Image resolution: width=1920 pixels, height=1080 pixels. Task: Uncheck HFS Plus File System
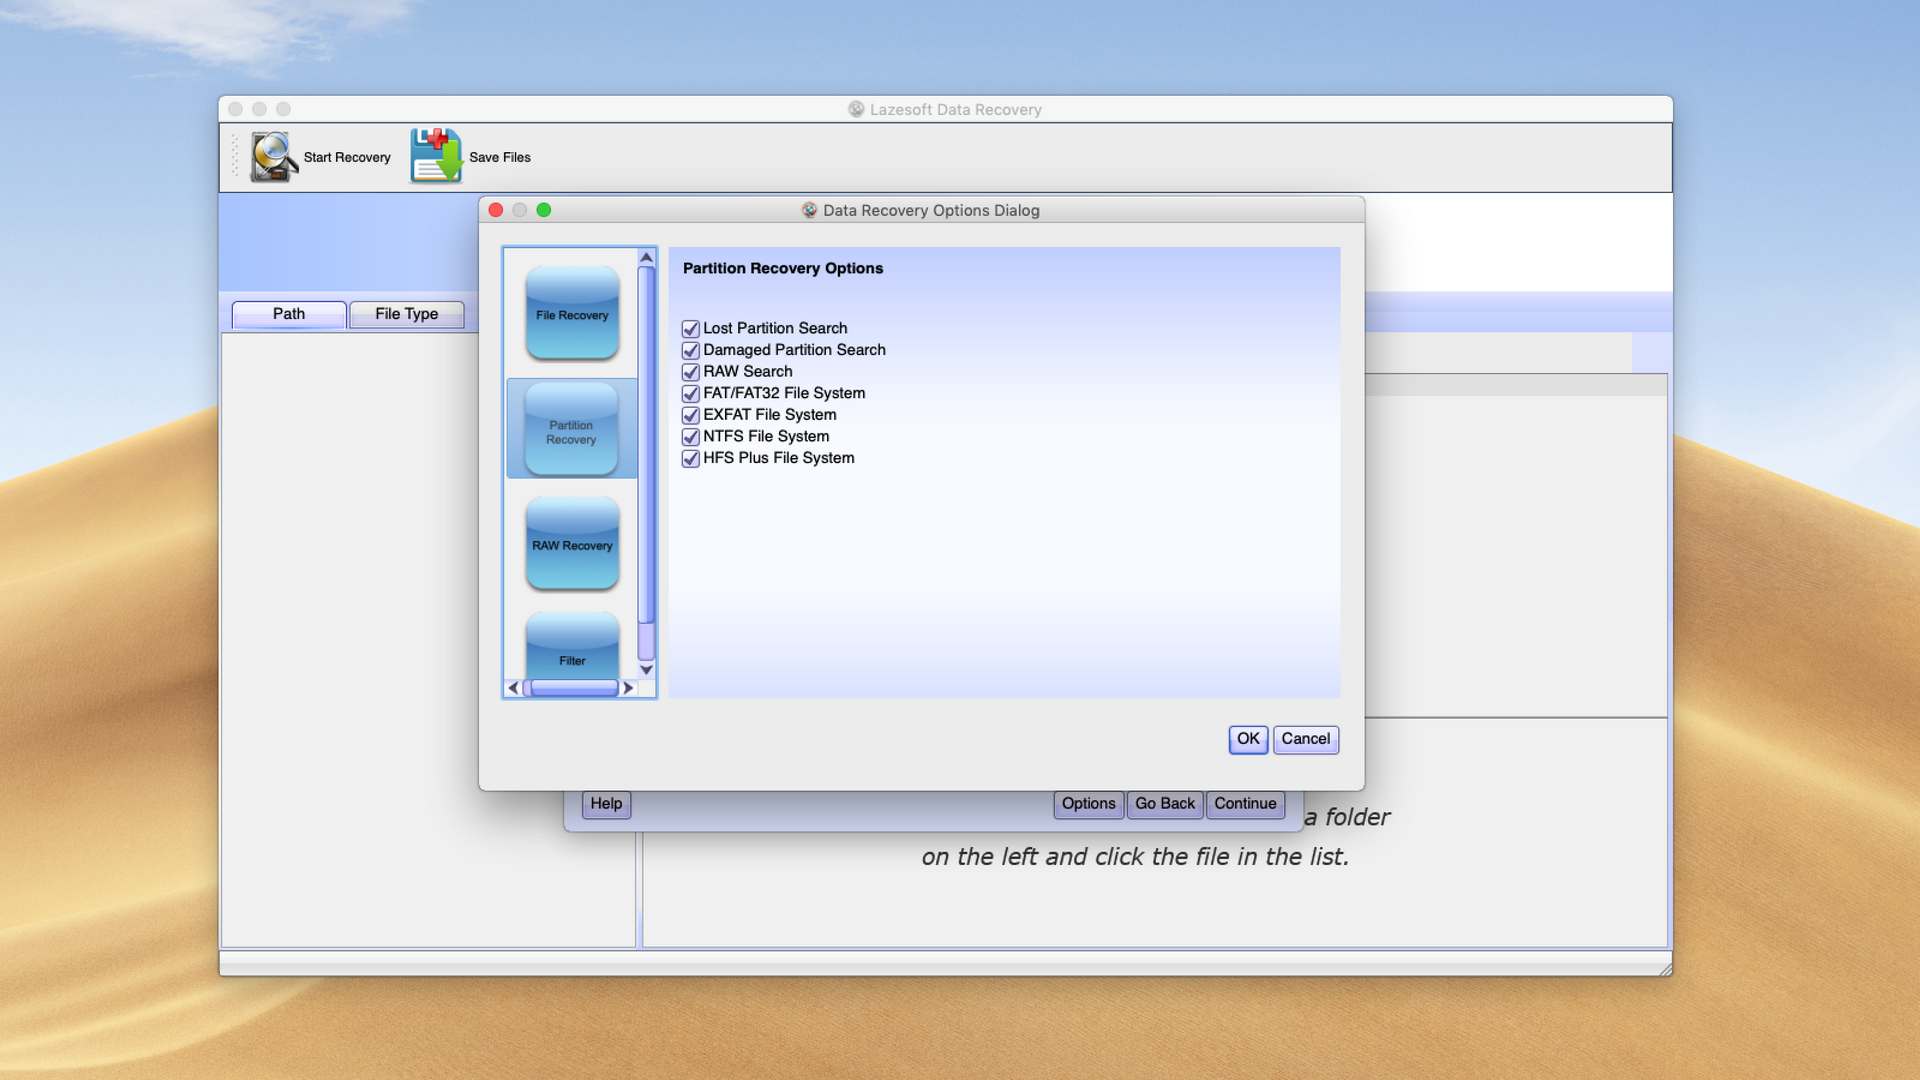(690, 459)
